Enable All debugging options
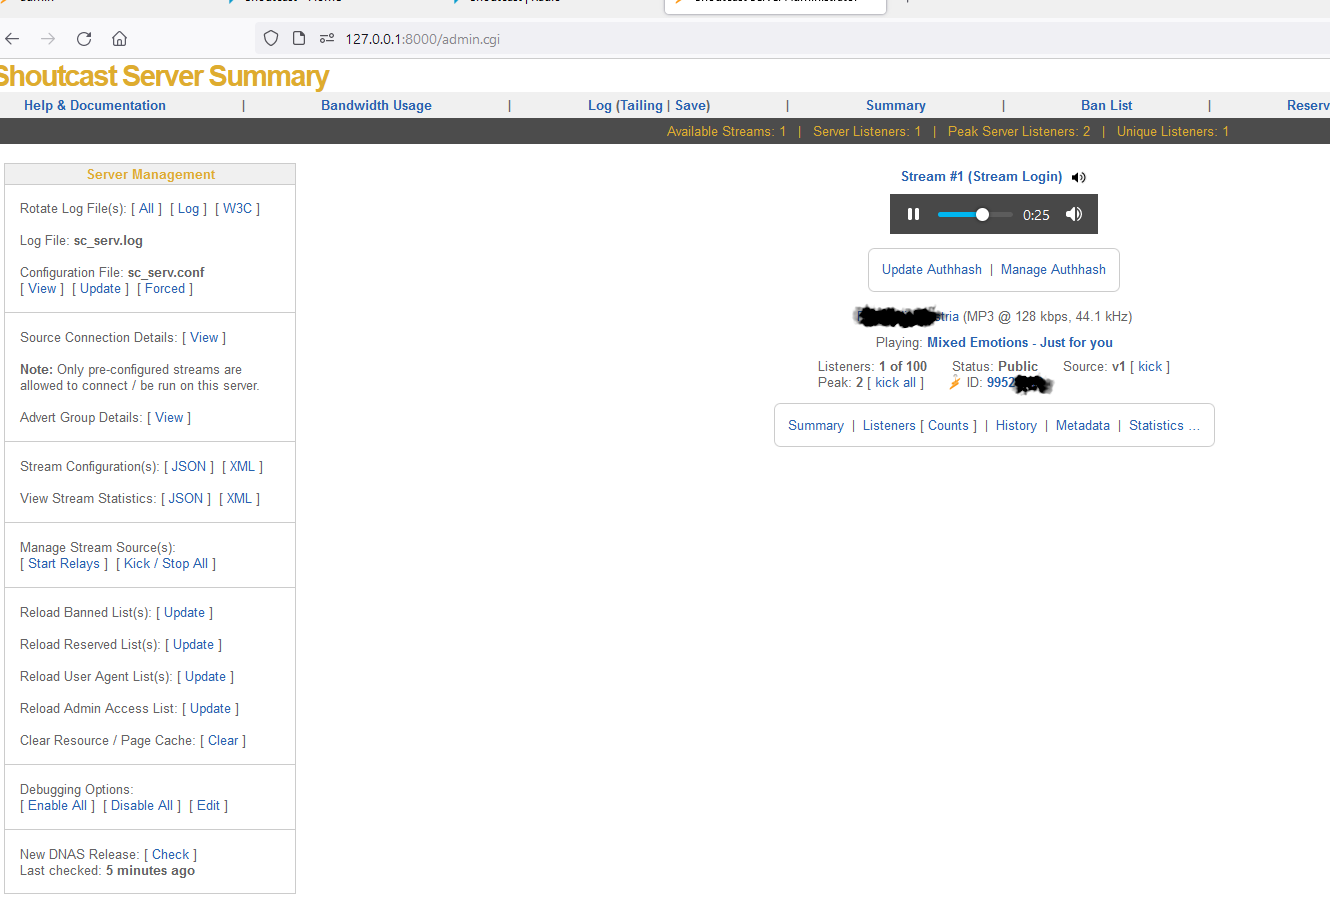Screen dimensions: 1330x908 click(57, 805)
